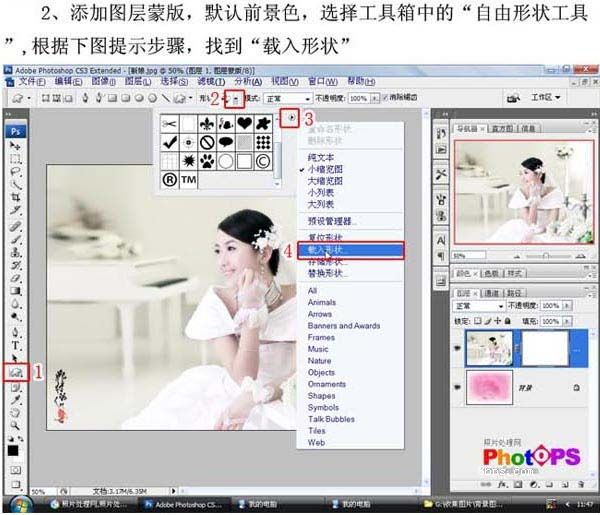This screenshot has height=515, width=600.
Task: Open the 不透明度 opacity arrow in options bar
Action: pos(375,98)
